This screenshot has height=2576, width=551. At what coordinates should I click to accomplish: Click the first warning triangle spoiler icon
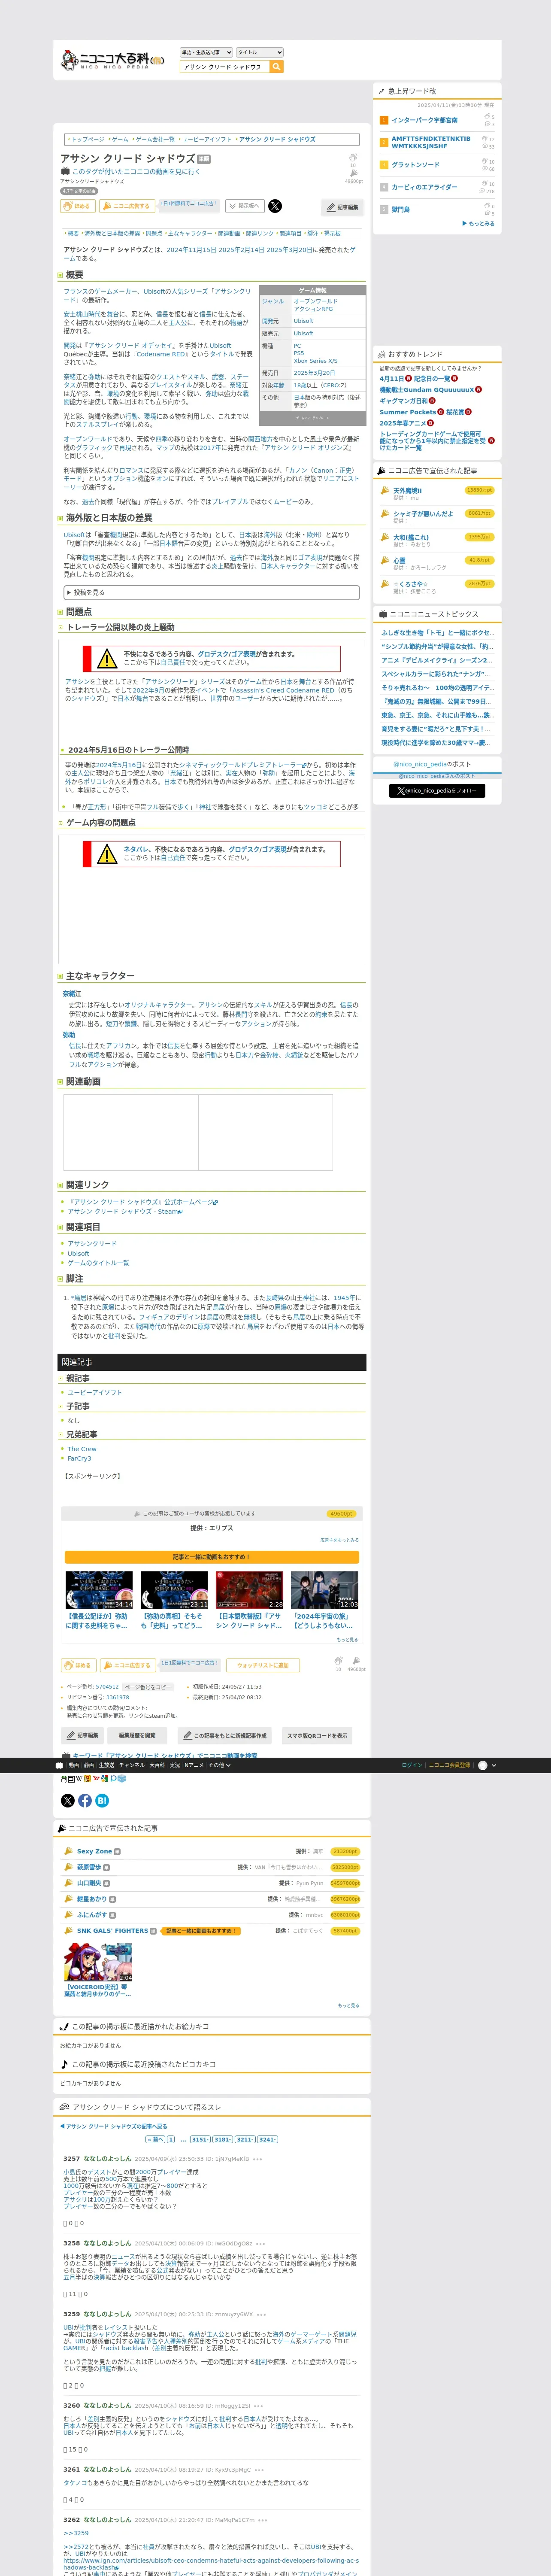(107, 658)
